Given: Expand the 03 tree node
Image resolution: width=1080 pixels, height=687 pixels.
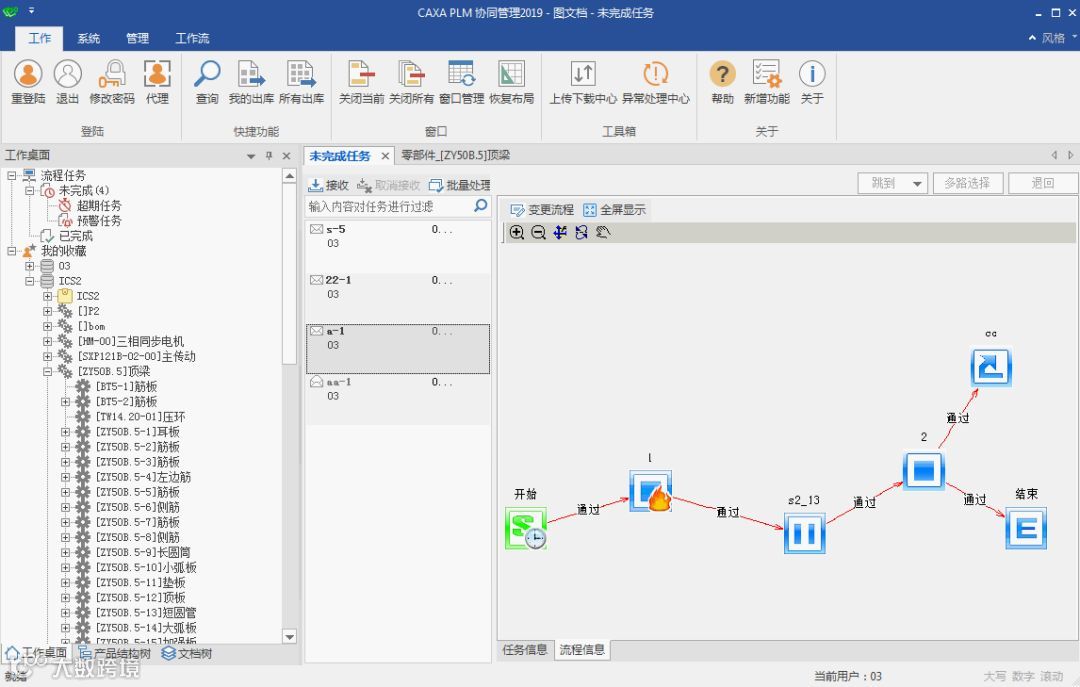Looking at the screenshot, I should click(30, 266).
